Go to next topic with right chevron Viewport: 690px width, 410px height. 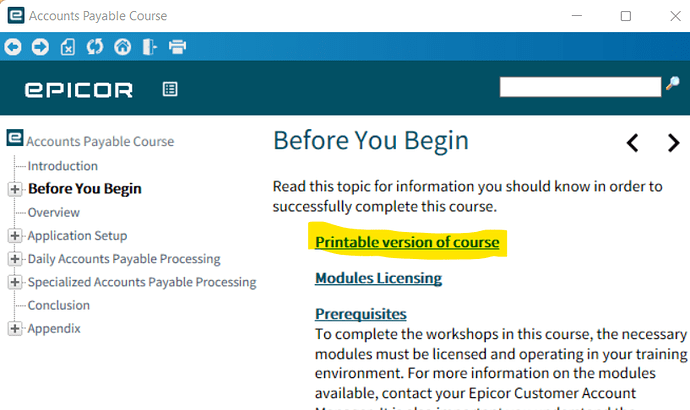(x=673, y=143)
